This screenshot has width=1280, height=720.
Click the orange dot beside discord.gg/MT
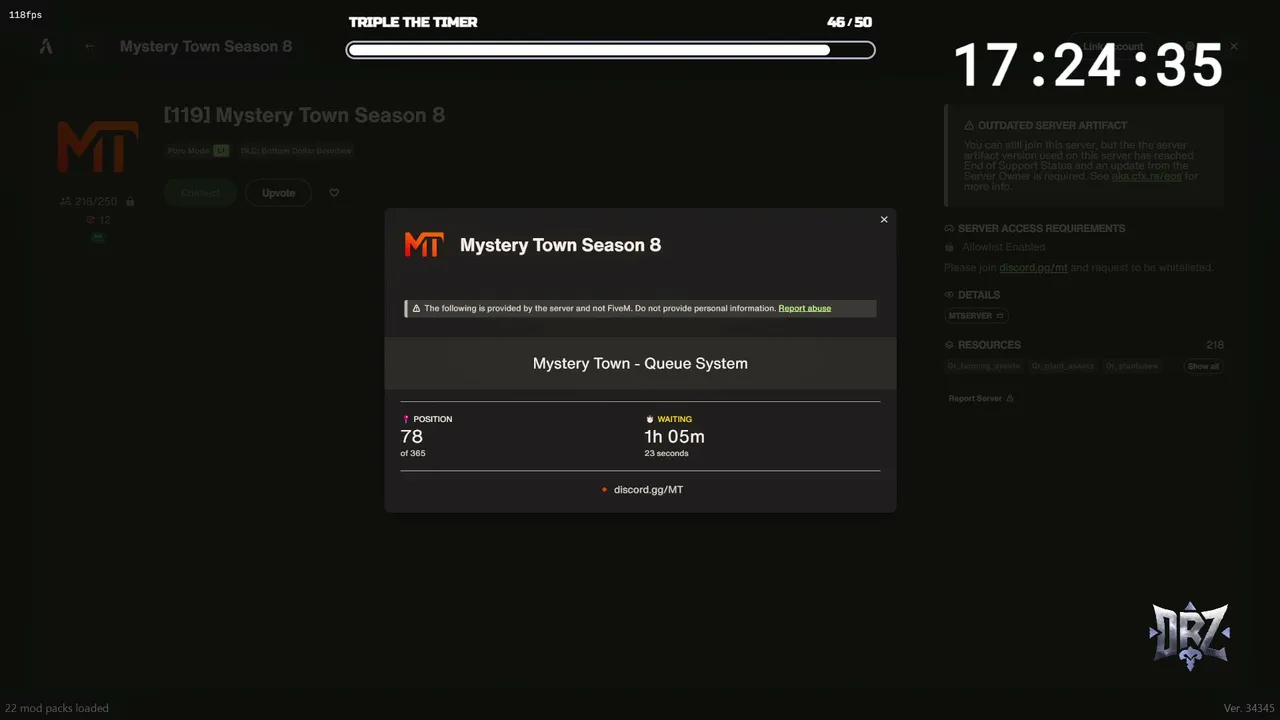pos(605,490)
